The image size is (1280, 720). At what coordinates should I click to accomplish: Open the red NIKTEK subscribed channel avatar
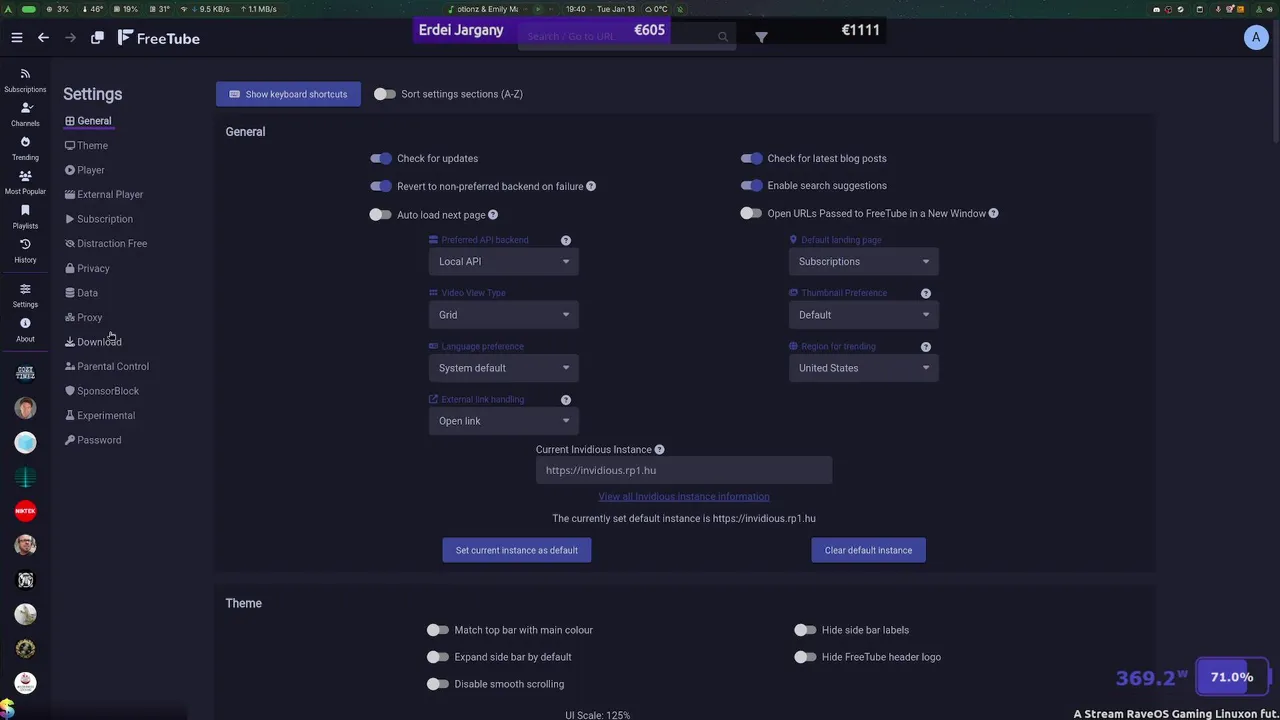coord(25,511)
